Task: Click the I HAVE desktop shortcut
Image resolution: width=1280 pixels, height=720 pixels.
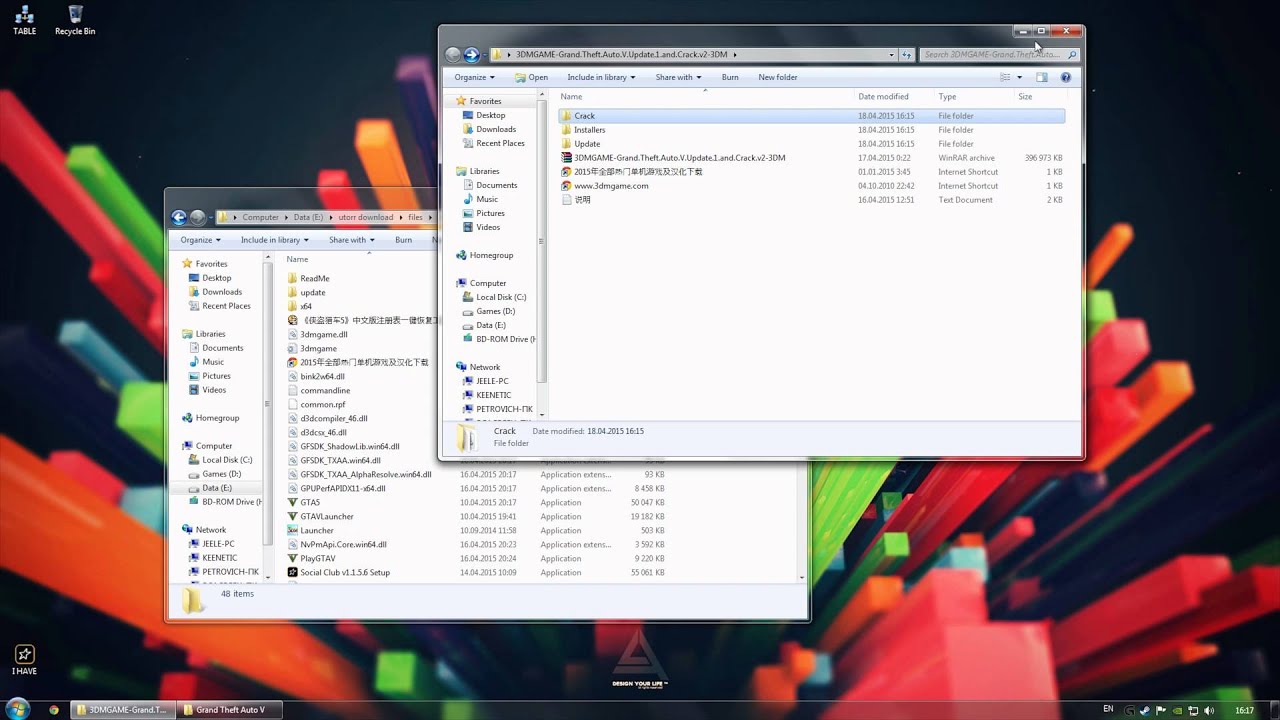Action: click(x=24, y=660)
